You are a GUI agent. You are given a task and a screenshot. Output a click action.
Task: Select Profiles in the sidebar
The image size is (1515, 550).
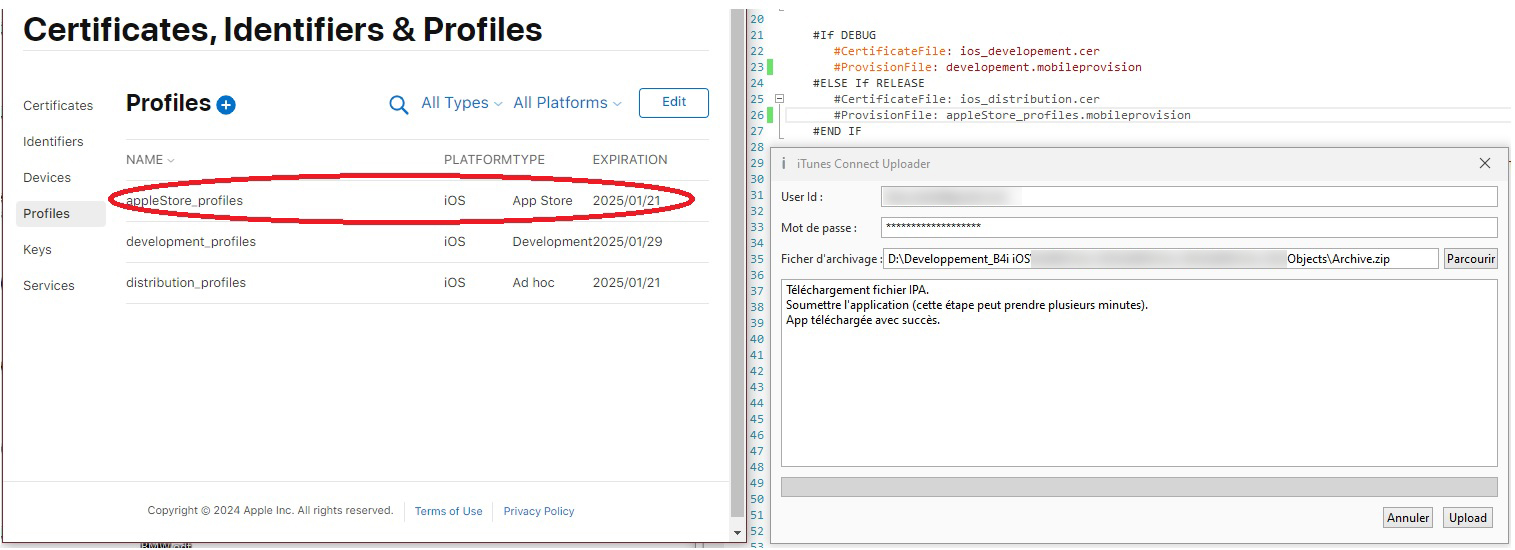(x=61, y=214)
